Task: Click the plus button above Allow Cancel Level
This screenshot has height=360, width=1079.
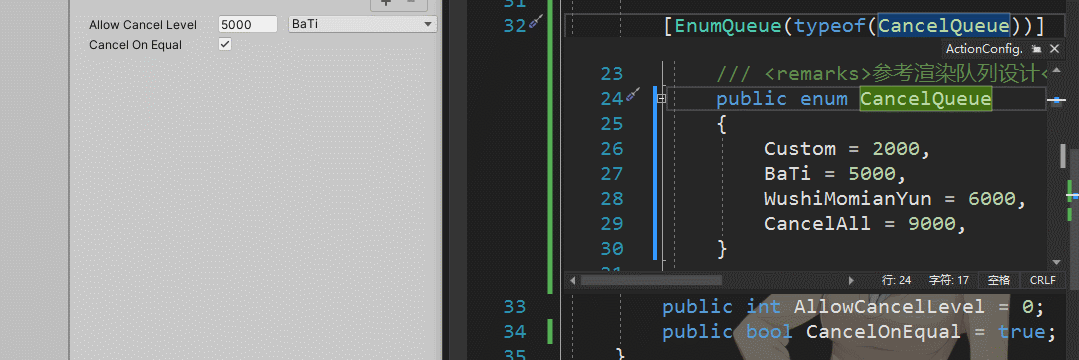Action: point(386,3)
